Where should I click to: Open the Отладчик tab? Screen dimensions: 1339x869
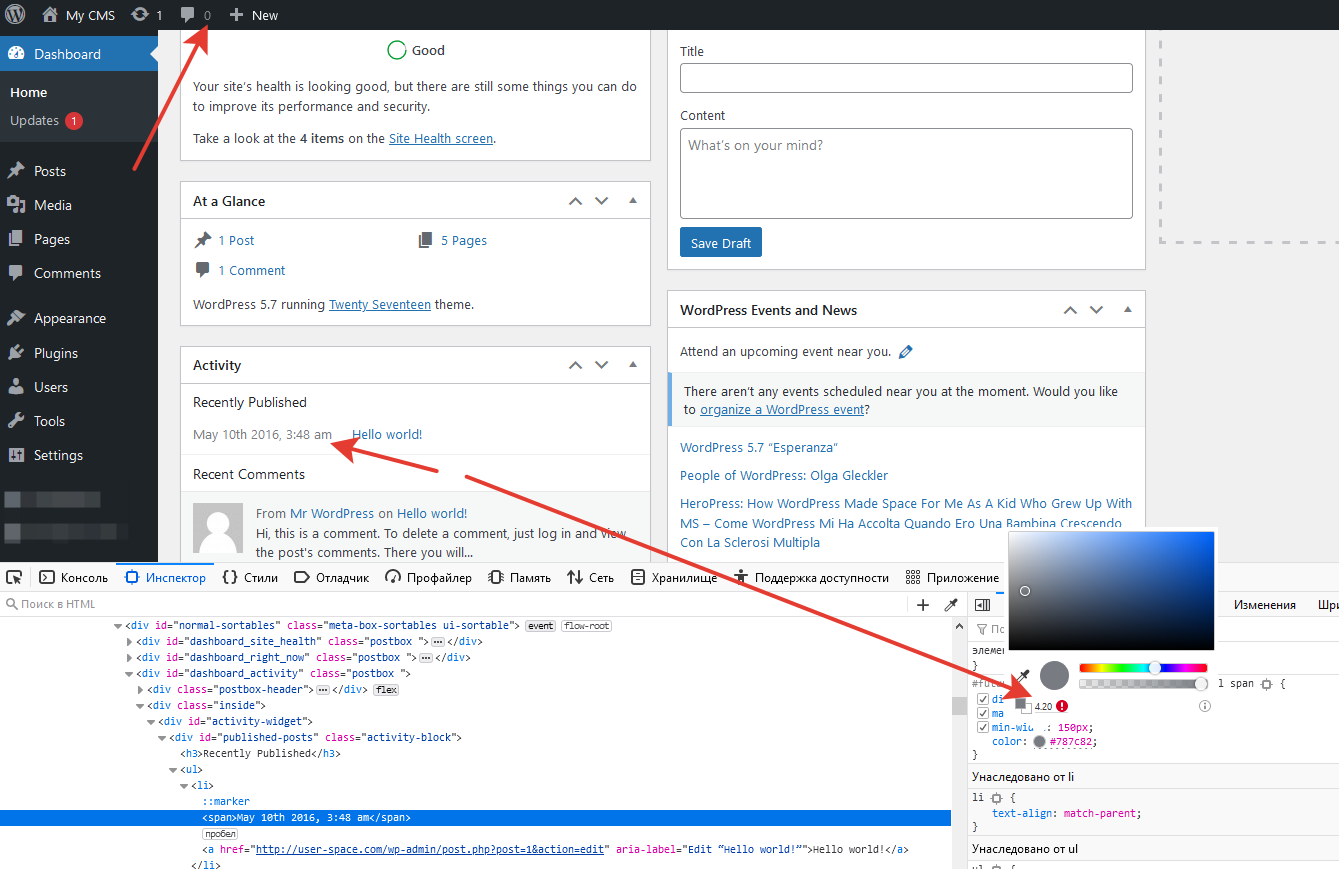pos(332,577)
